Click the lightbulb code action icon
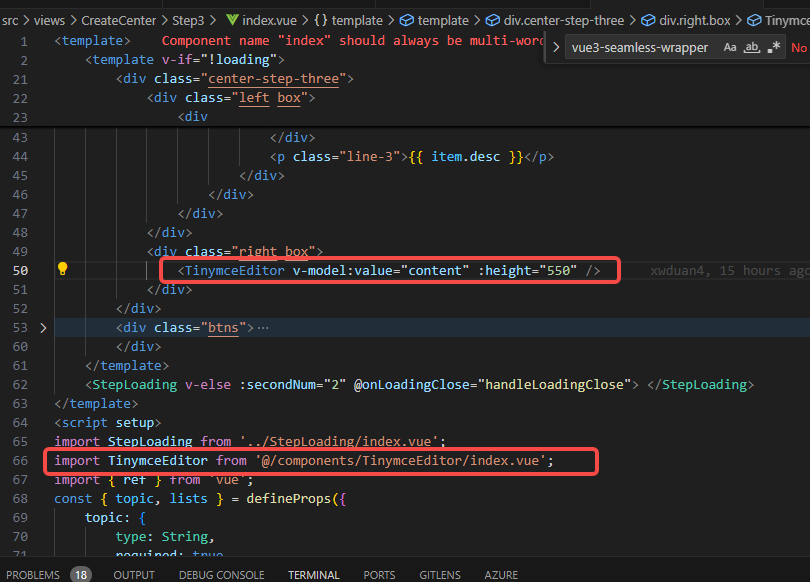 pos(63,269)
